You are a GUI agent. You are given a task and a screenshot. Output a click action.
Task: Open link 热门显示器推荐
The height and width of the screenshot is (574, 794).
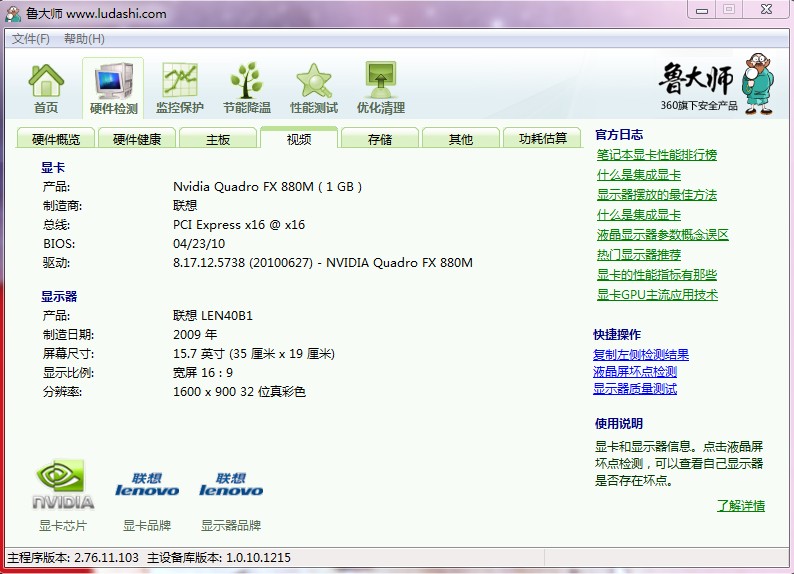(x=639, y=255)
